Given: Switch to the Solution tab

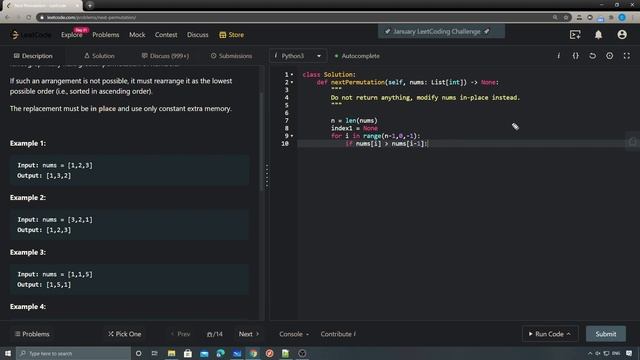Looking at the screenshot, I should point(99,56).
